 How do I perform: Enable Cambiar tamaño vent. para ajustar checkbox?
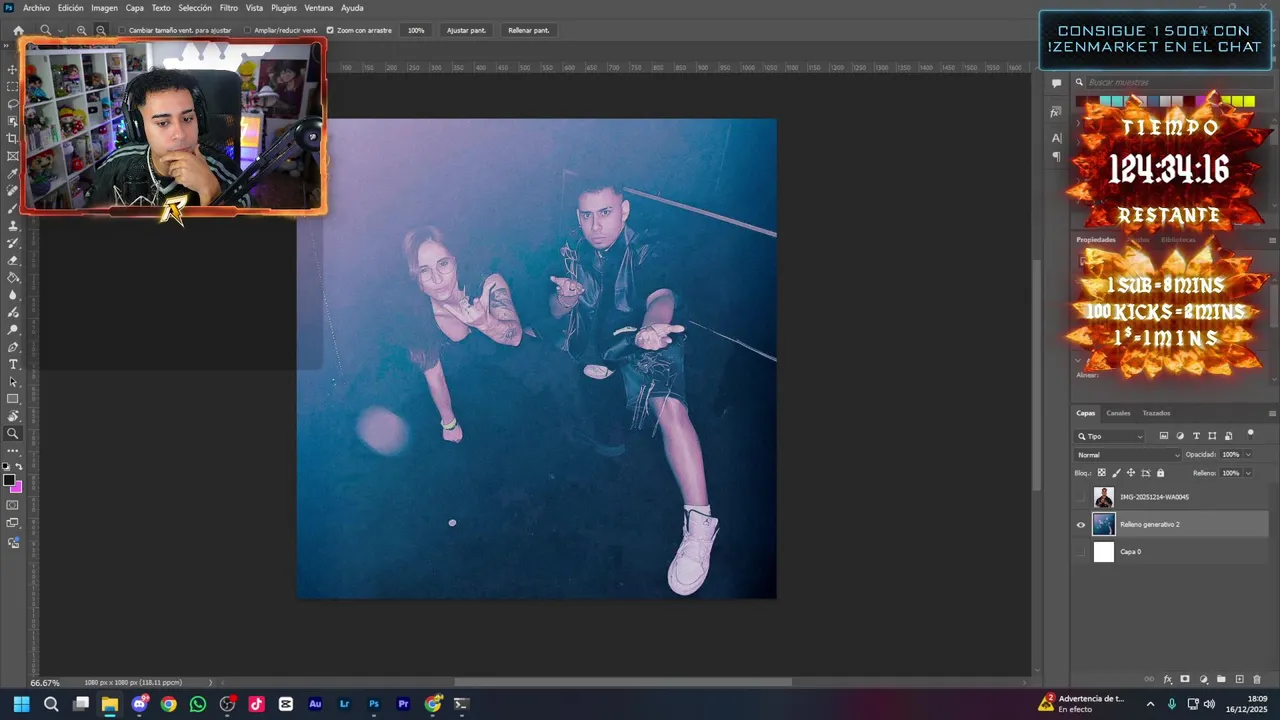pos(122,30)
